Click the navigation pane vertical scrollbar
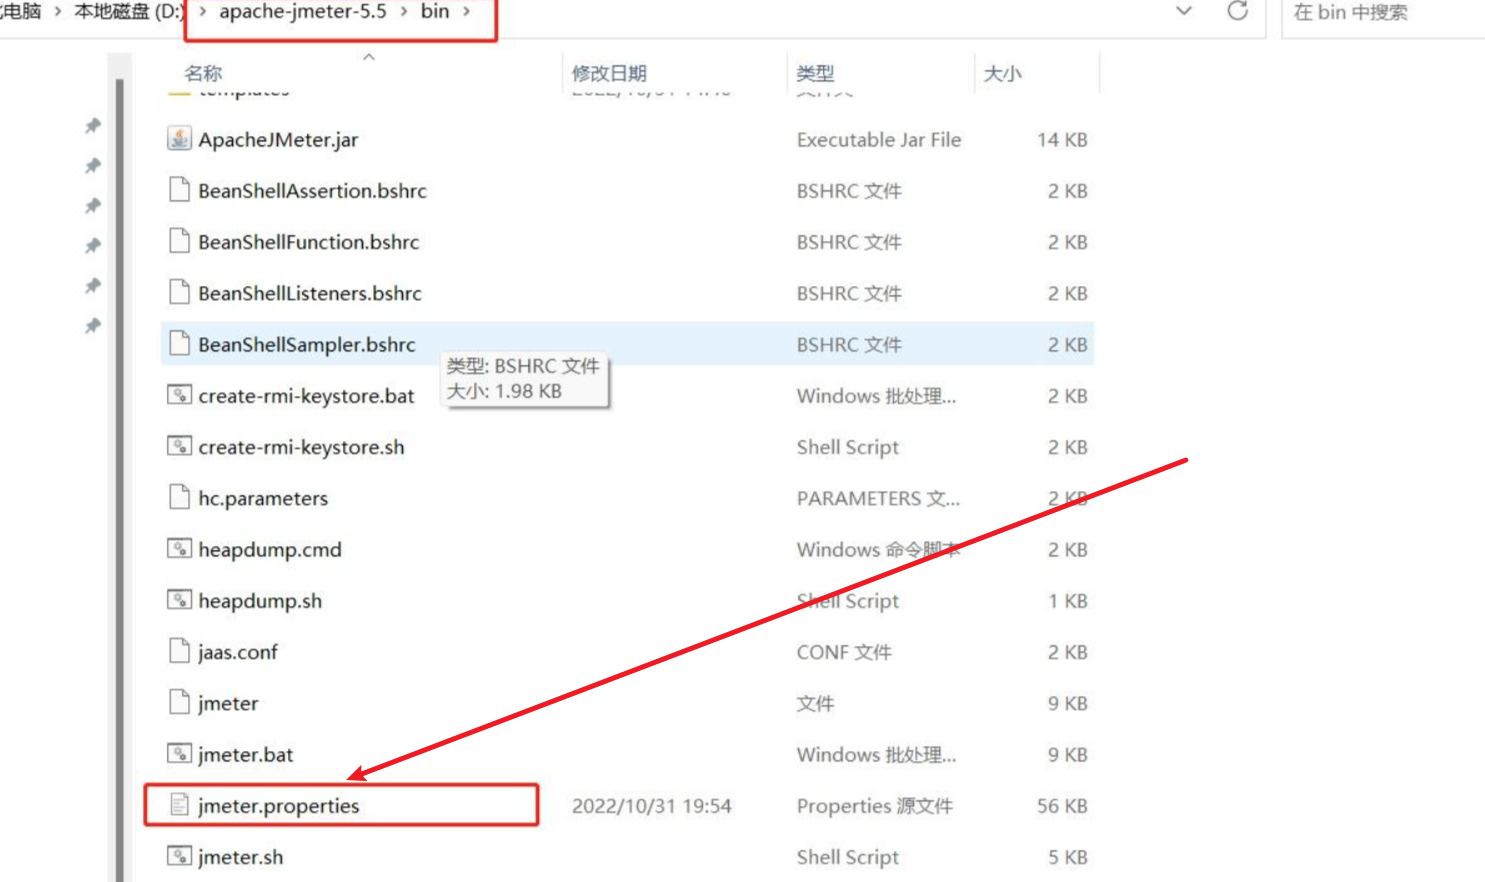This screenshot has height=882, width=1485. tap(120, 480)
